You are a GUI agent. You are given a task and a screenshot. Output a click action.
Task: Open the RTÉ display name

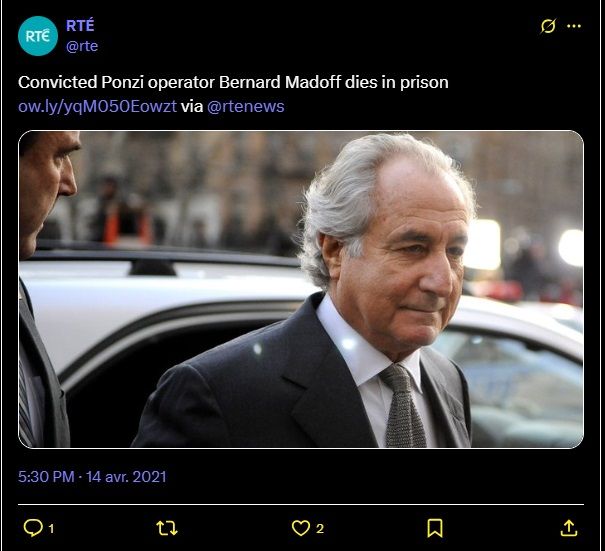point(80,25)
